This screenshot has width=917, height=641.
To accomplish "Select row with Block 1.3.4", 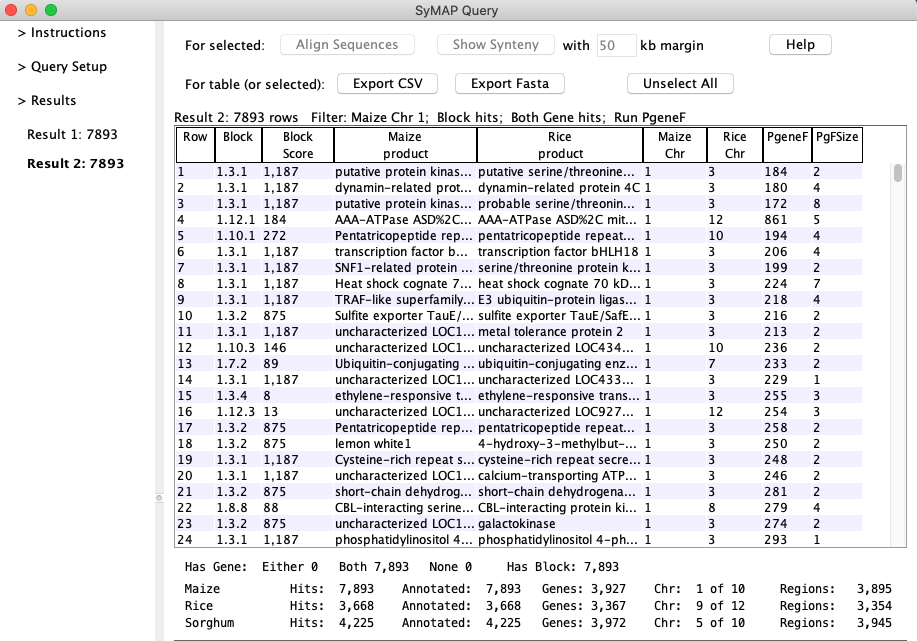I will point(519,396).
